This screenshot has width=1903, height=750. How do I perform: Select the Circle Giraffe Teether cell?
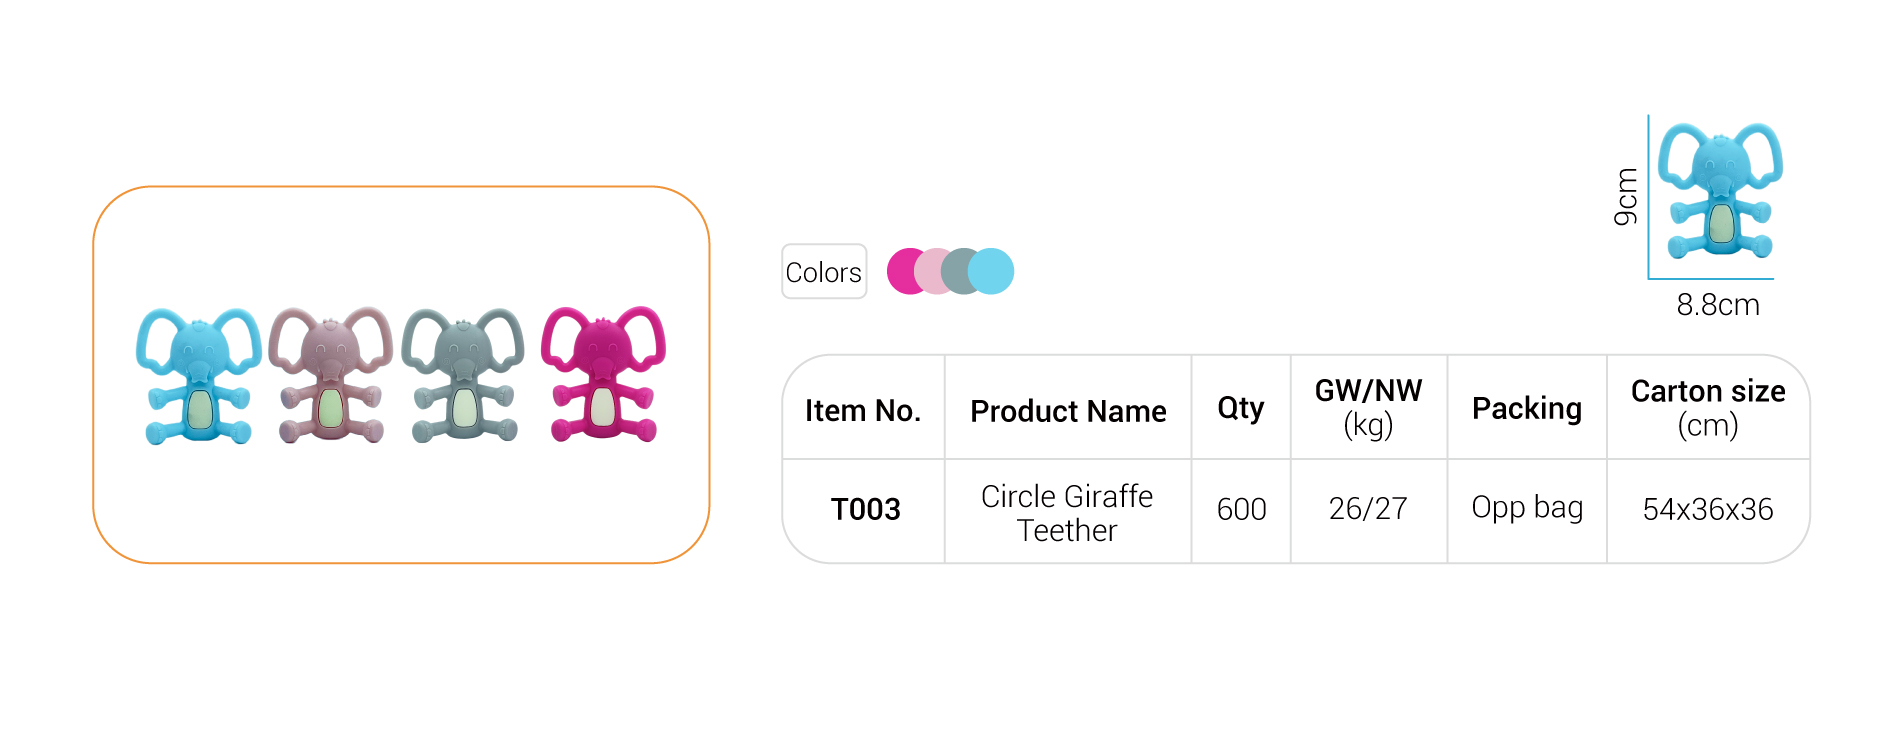(1067, 512)
